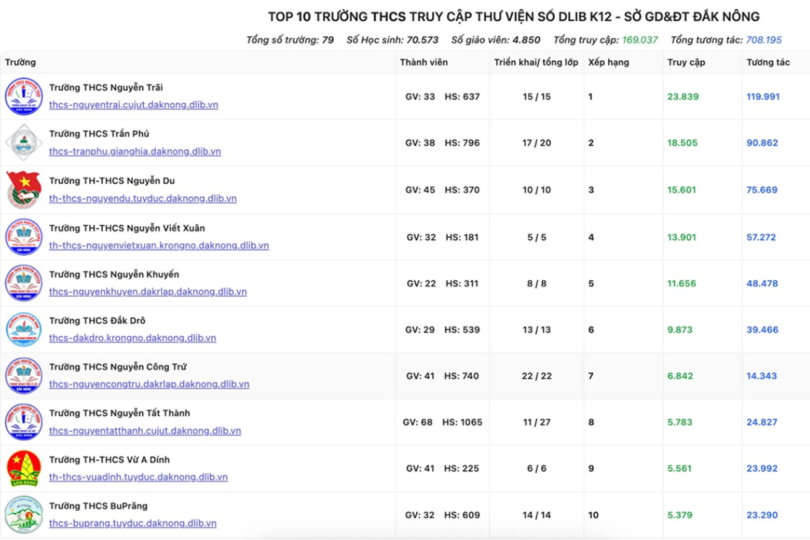Click the total access value 169.037
This screenshot has width=810, height=540.
point(640,40)
